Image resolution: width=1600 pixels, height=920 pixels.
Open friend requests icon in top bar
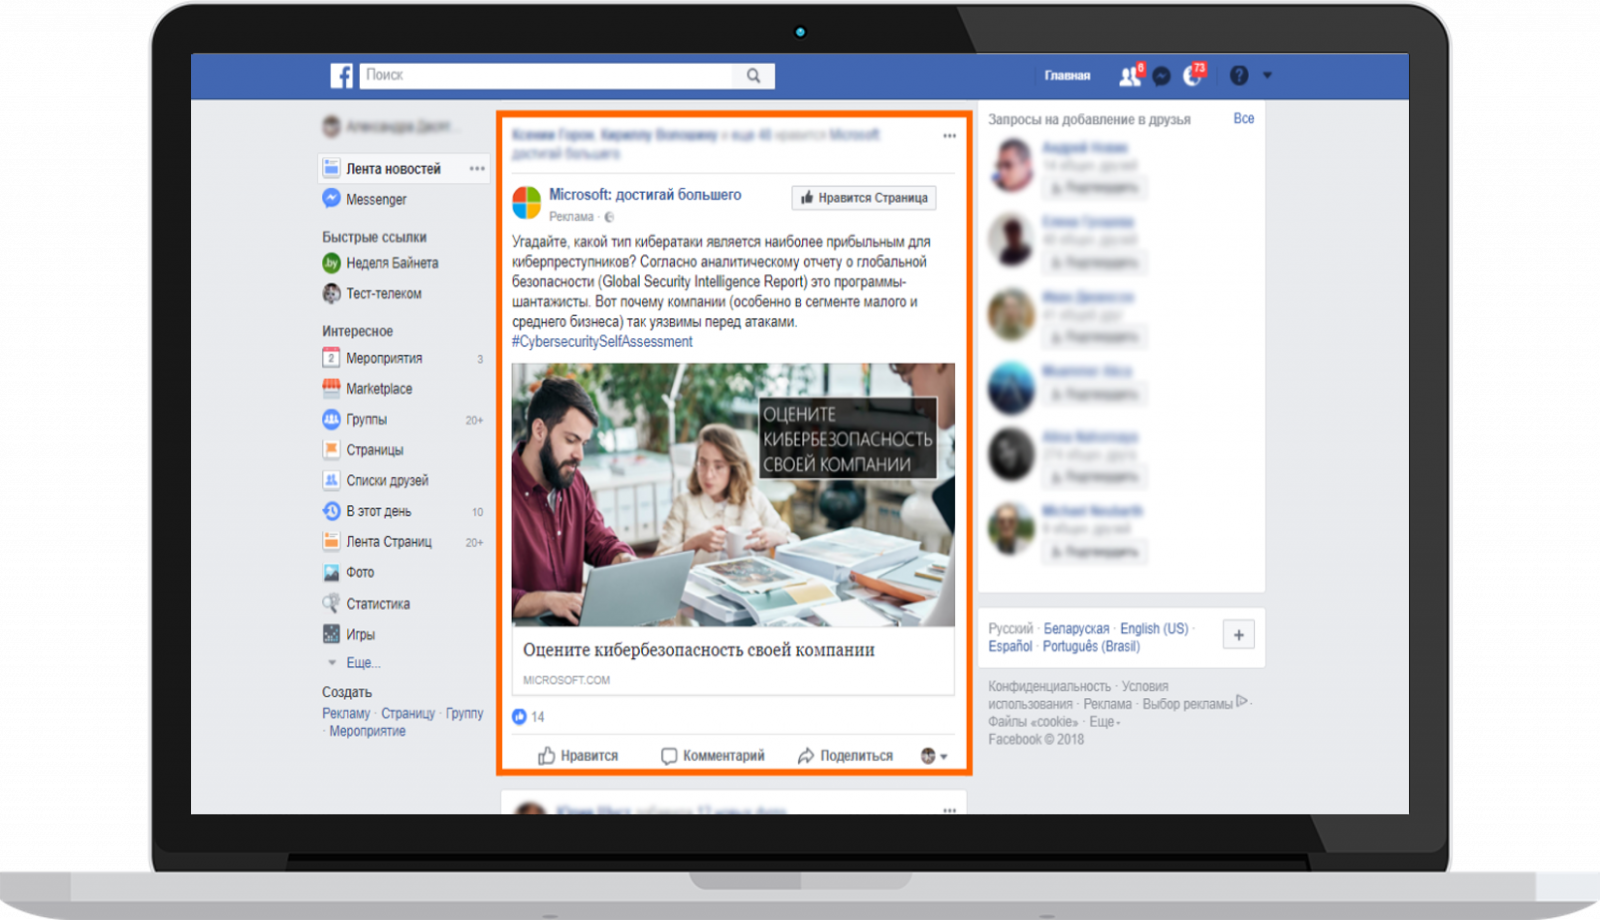(1130, 76)
